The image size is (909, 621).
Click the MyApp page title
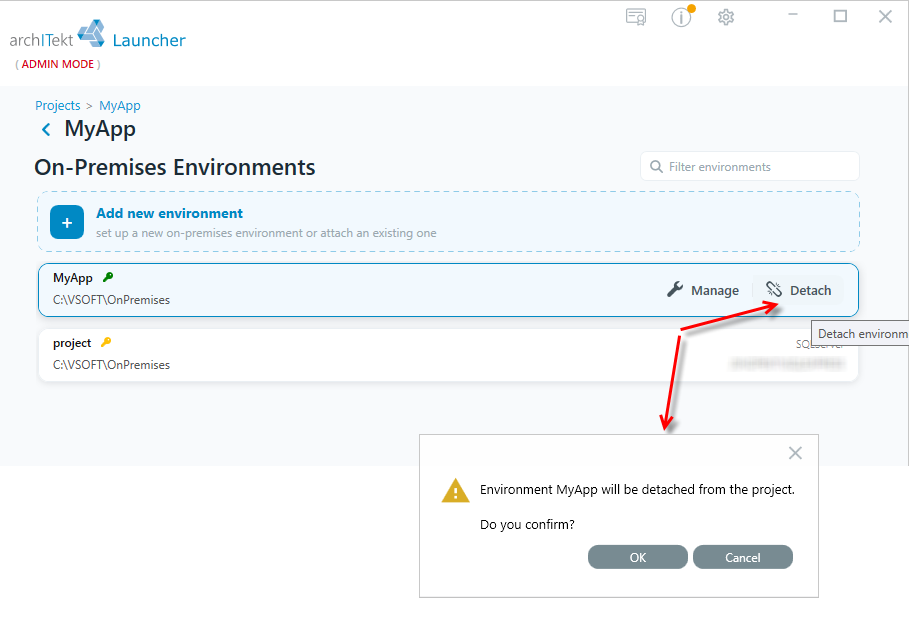[100, 129]
